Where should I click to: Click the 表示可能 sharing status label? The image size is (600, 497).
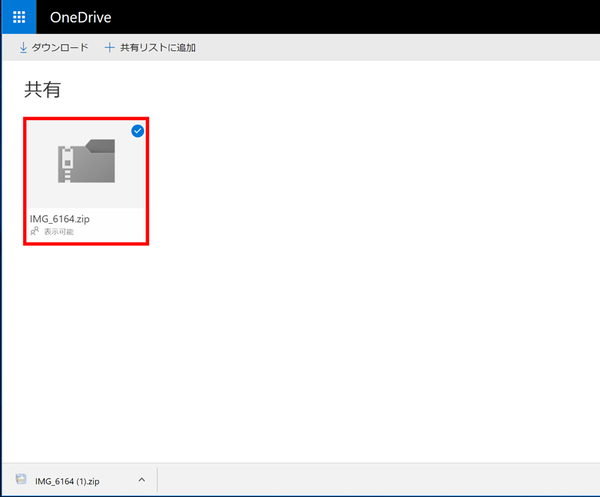pyautogui.click(x=59, y=231)
